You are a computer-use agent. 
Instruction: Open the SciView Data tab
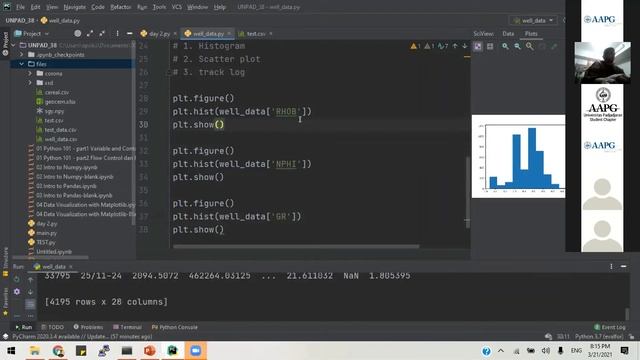coord(508,33)
